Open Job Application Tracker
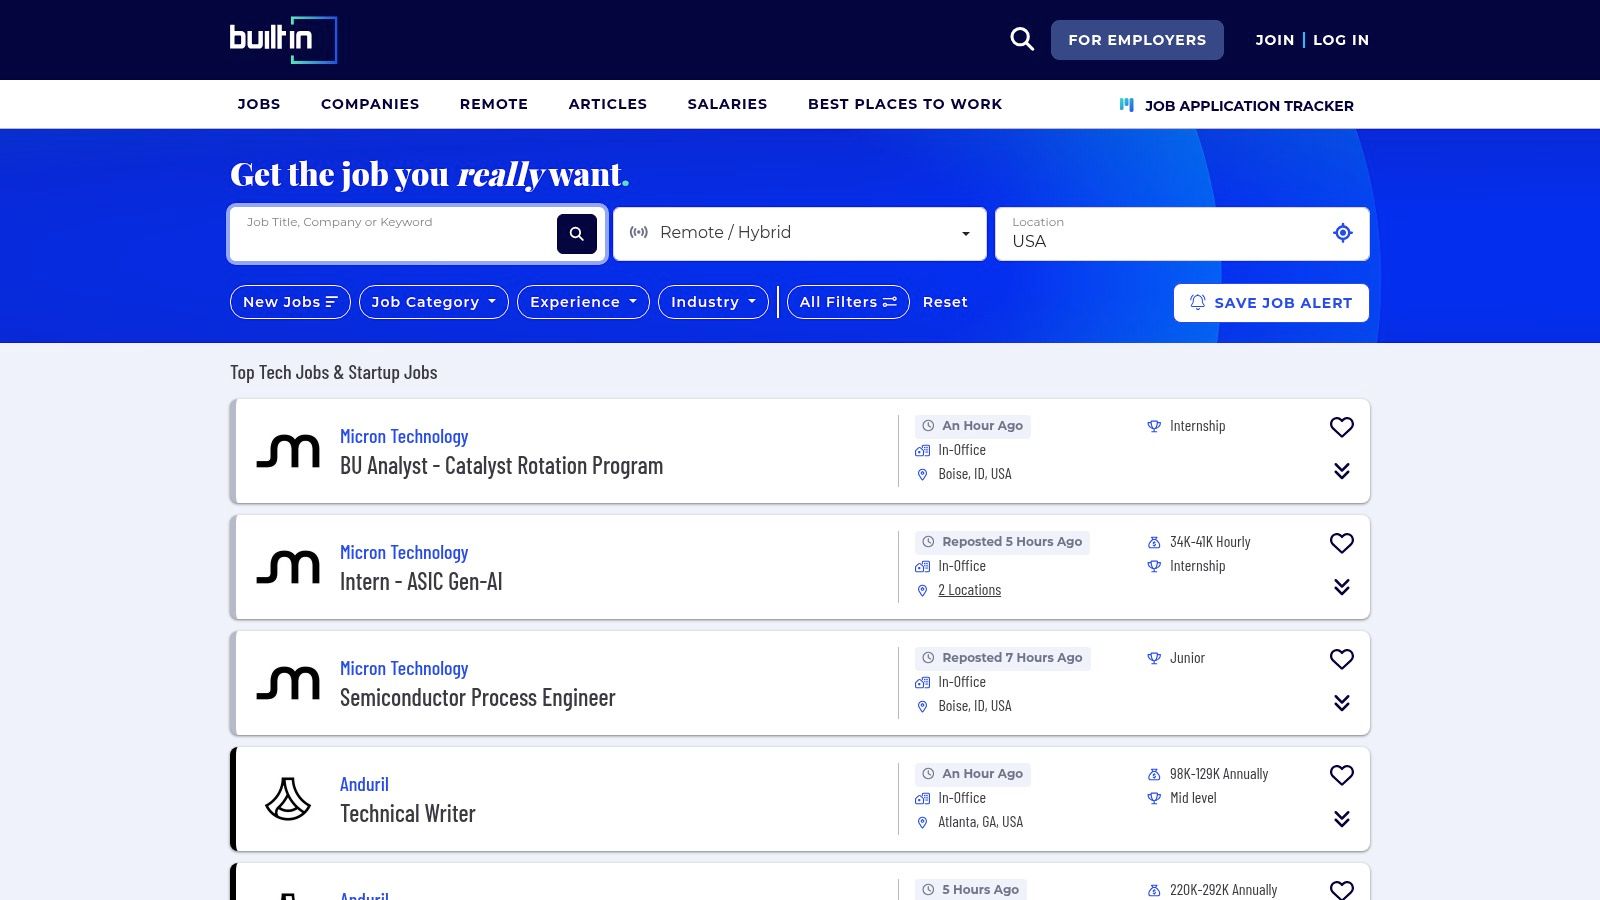Image resolution: width=1600 pixels, height=900 pixels. 1237,105
